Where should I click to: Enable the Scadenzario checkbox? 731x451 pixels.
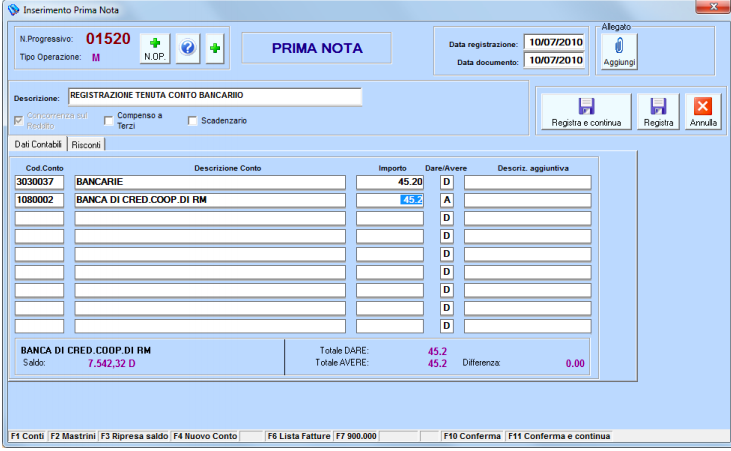tap(192, 121)
